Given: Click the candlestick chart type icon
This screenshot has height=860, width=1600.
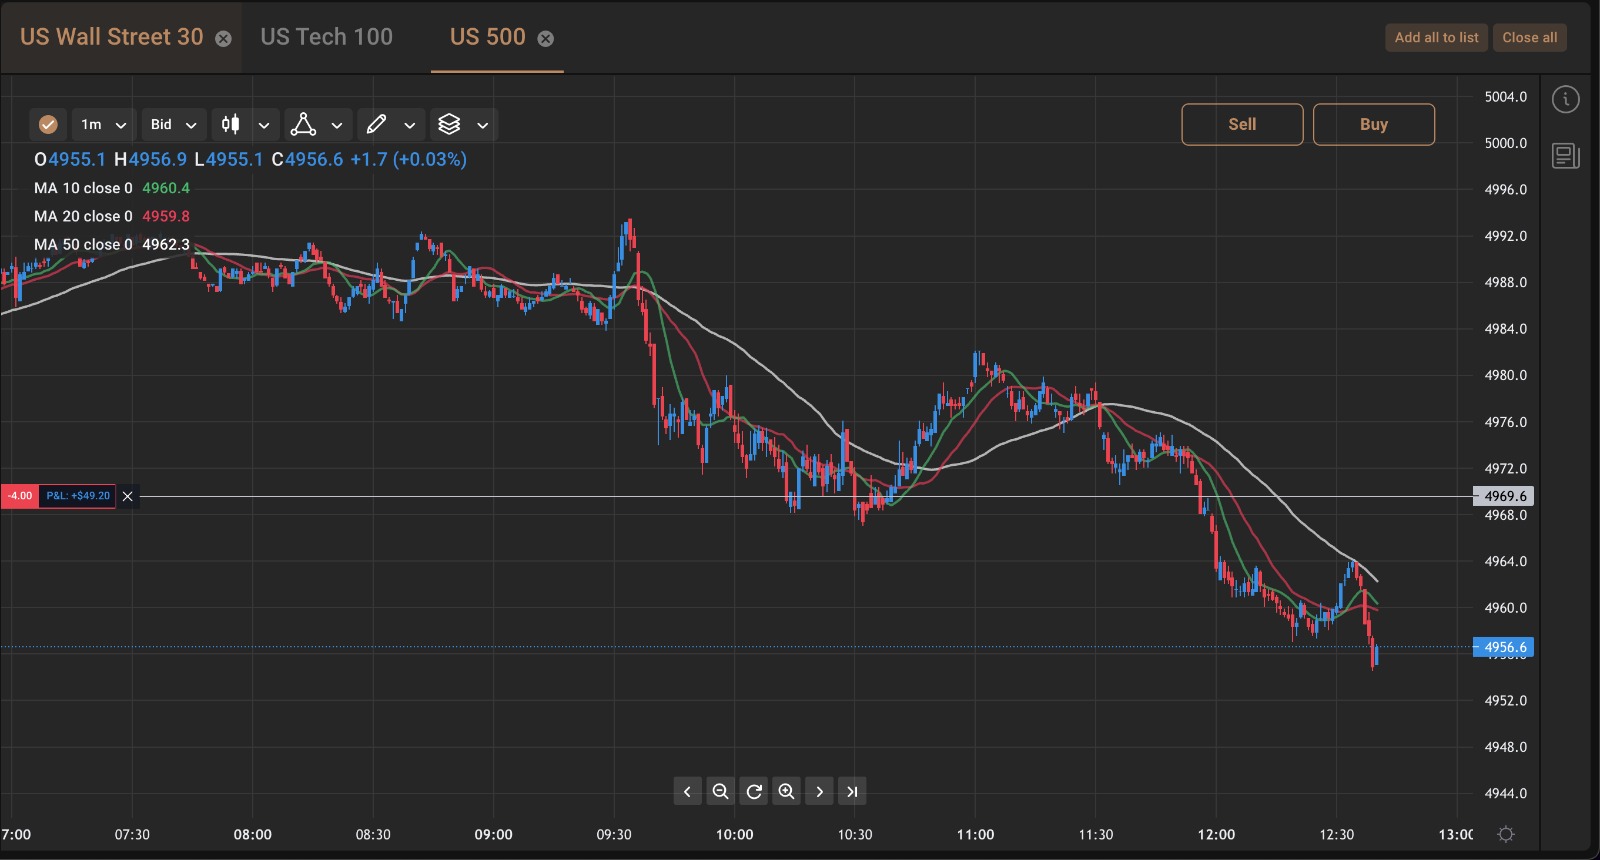Looking at the screenshot, I should 231,124.
